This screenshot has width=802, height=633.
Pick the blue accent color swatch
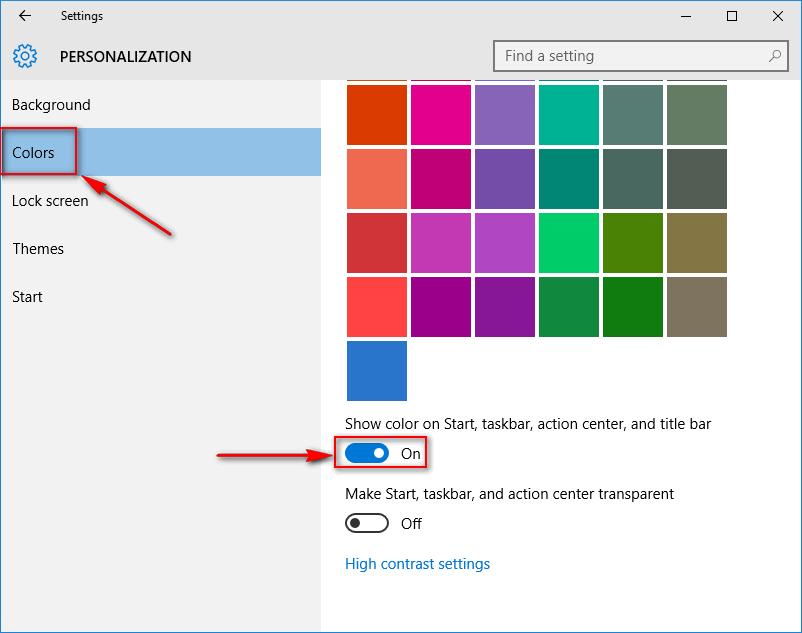(377, 371)
